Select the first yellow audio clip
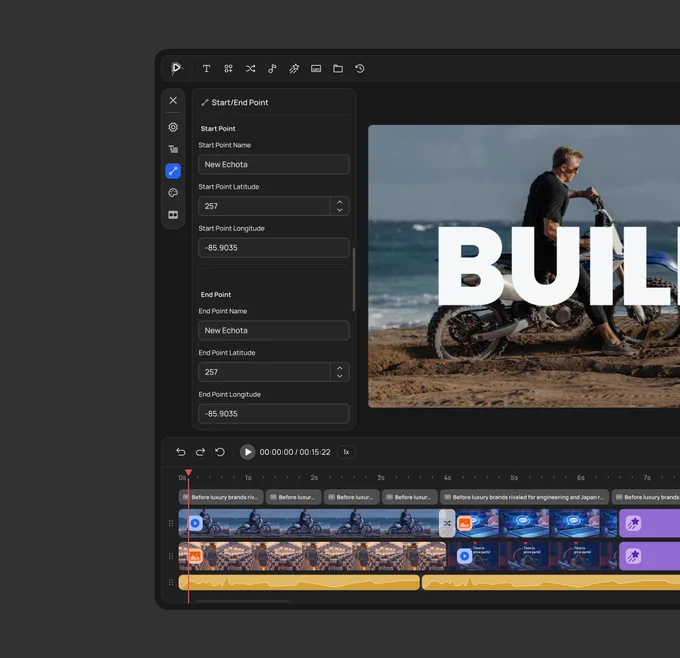The width and height of the screenshot is (680, 658). [299, 583]
